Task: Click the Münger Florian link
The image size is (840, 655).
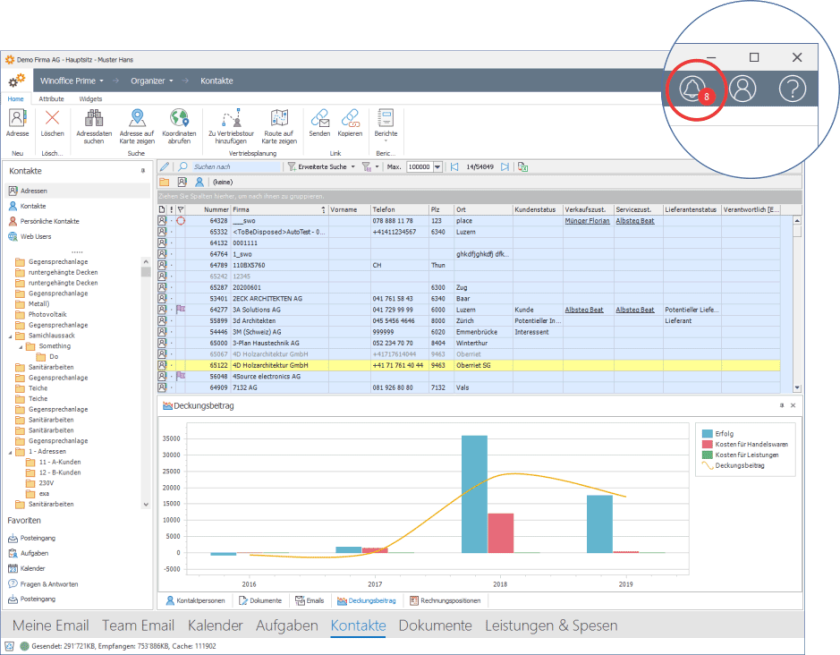Action: (x=587, y=221)
